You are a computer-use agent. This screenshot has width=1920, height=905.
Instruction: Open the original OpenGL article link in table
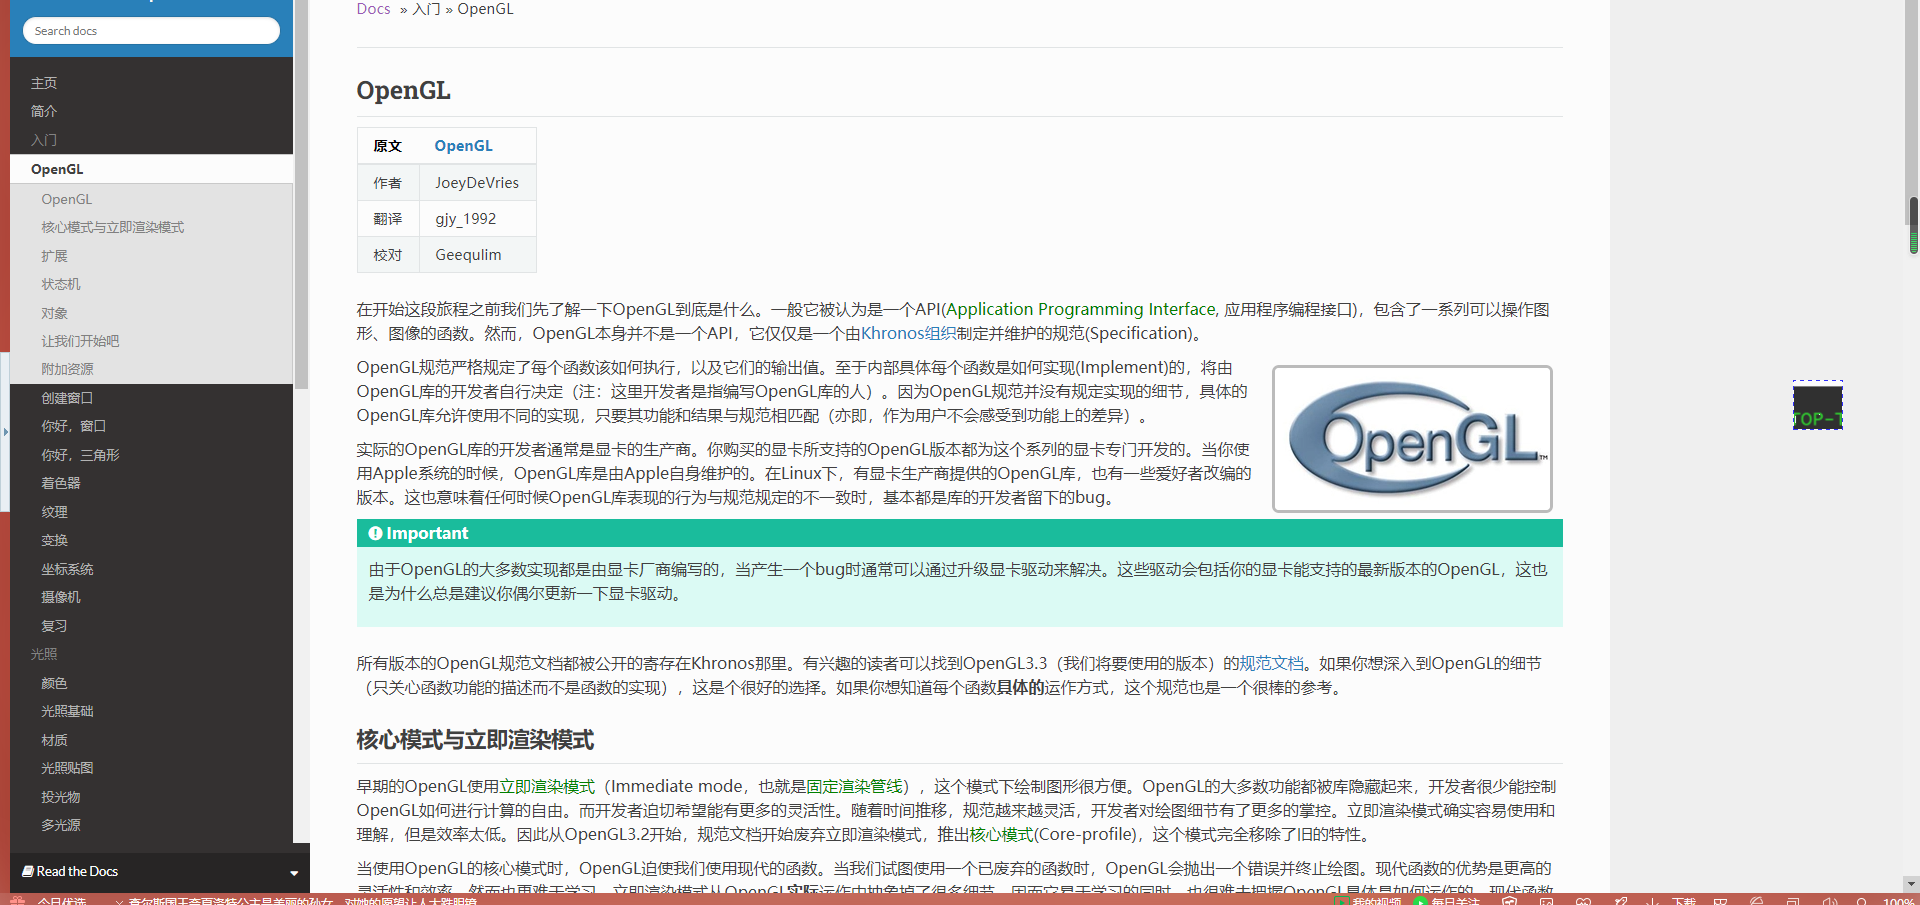pos(463,146)
